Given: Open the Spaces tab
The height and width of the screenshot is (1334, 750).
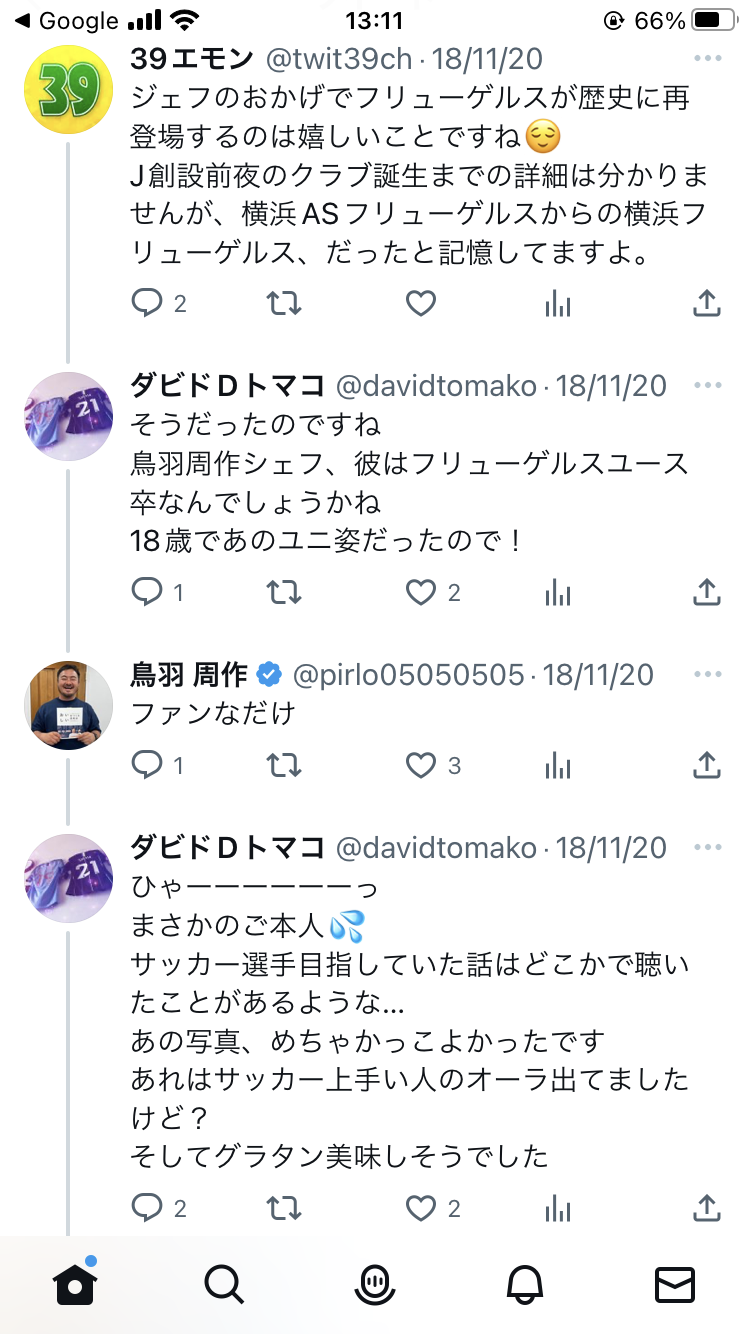Looking at the screenshot, I should (x=375, y=1284).
